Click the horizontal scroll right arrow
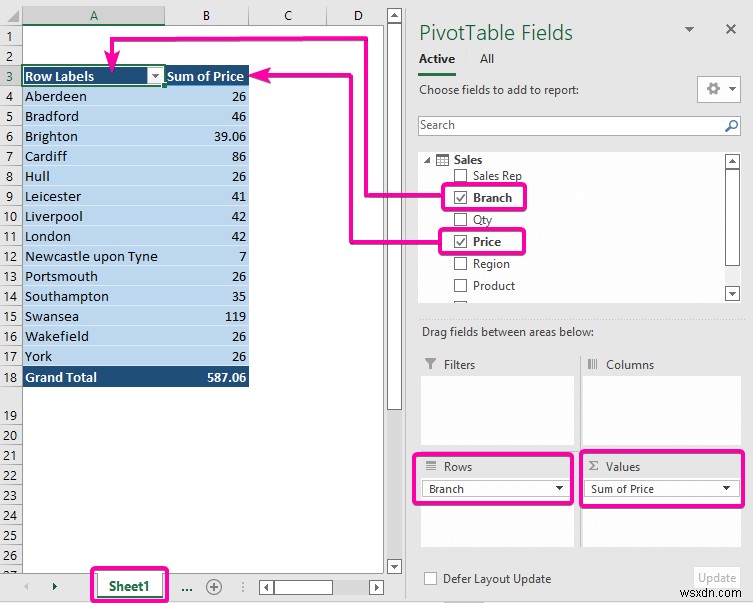This screenshot has width=753, height=603. (x=376, y=587)
